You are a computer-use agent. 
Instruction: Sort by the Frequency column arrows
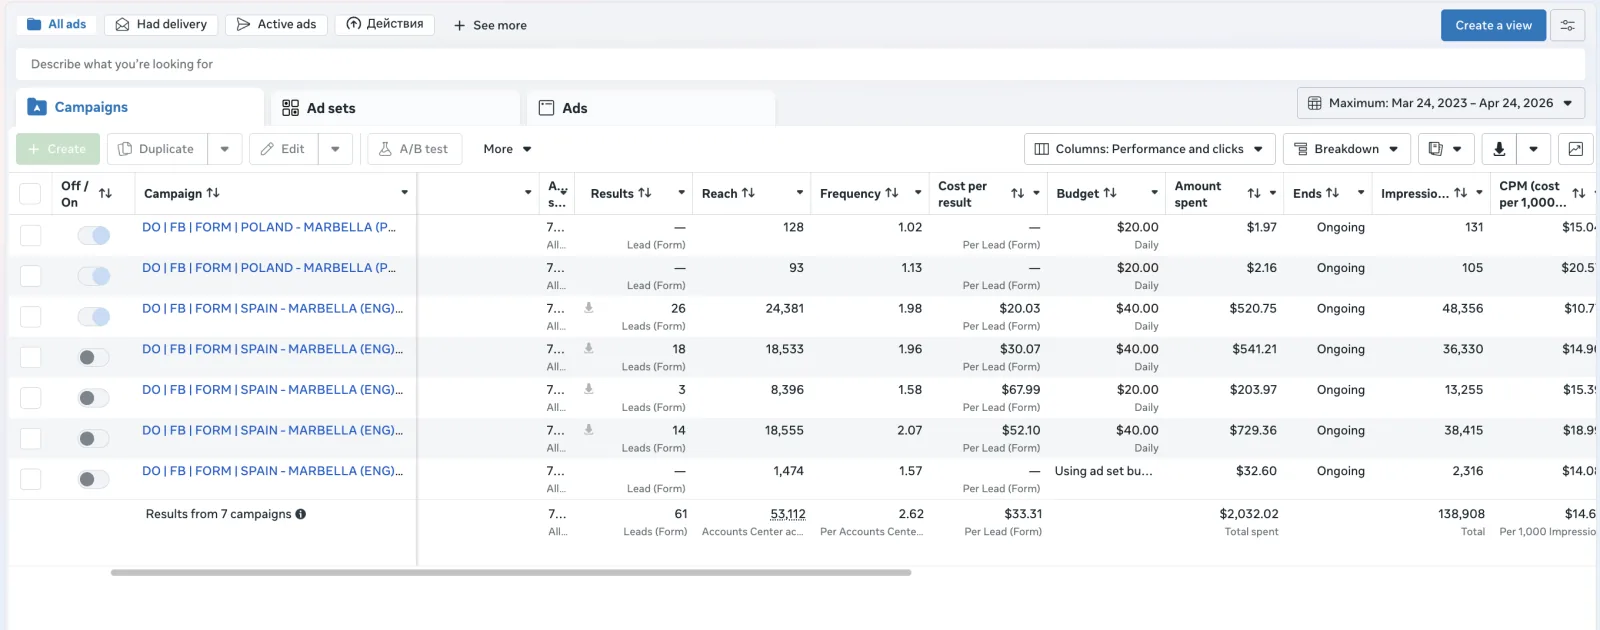point(892,193)
